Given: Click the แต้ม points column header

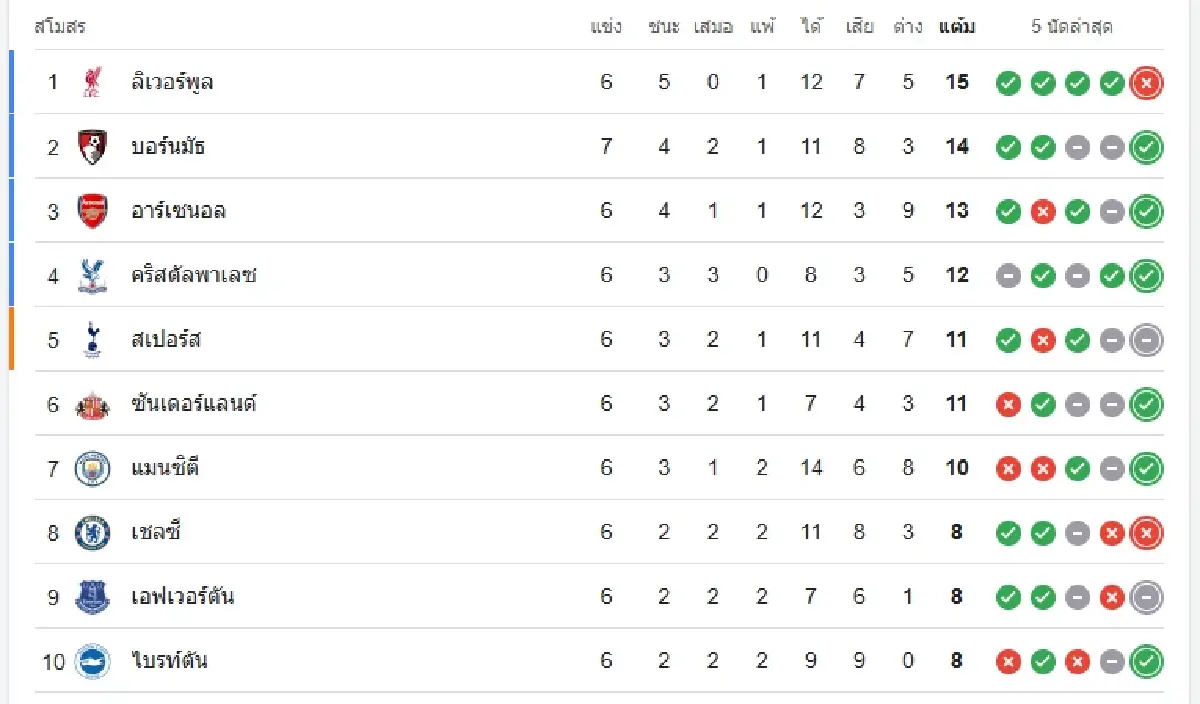Looking at the screenshot, I should point(957,27).
